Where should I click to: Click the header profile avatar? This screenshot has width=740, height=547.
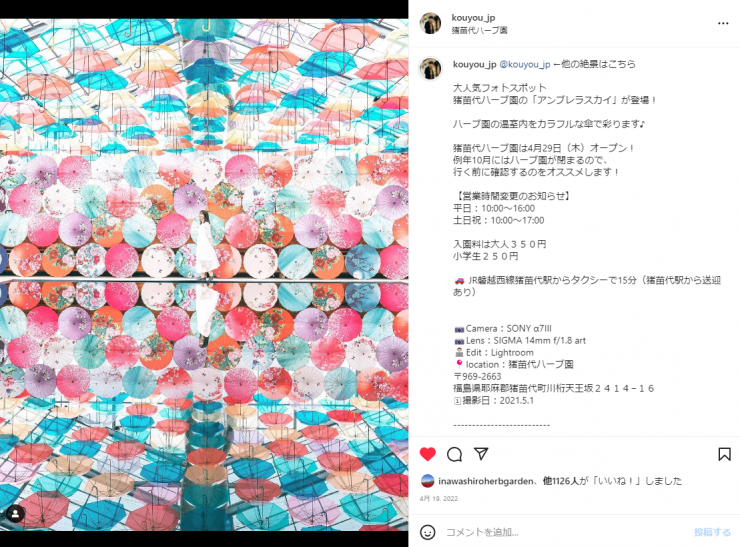(x=430, y=23)
